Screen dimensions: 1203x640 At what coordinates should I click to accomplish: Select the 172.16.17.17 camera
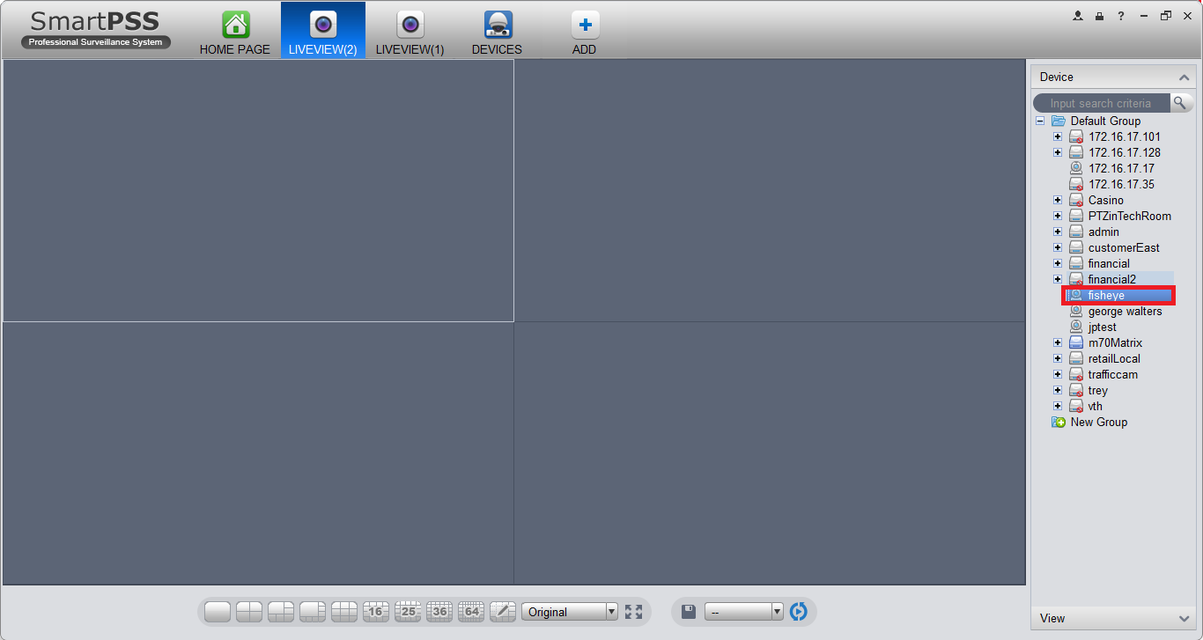1121,169
